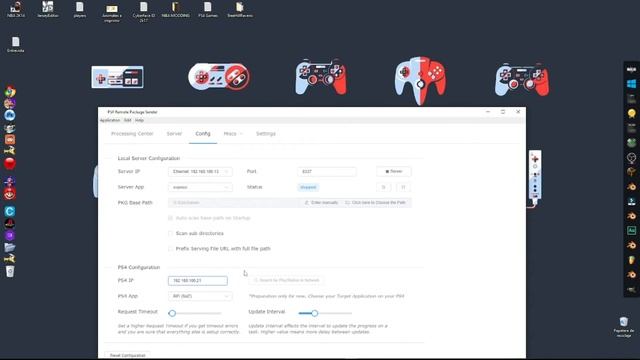The height and width of the screenshot is (360, 640).
Task: Open the PS4 Games desktop file
Action: pyautogui.click(x=208, y=9)
